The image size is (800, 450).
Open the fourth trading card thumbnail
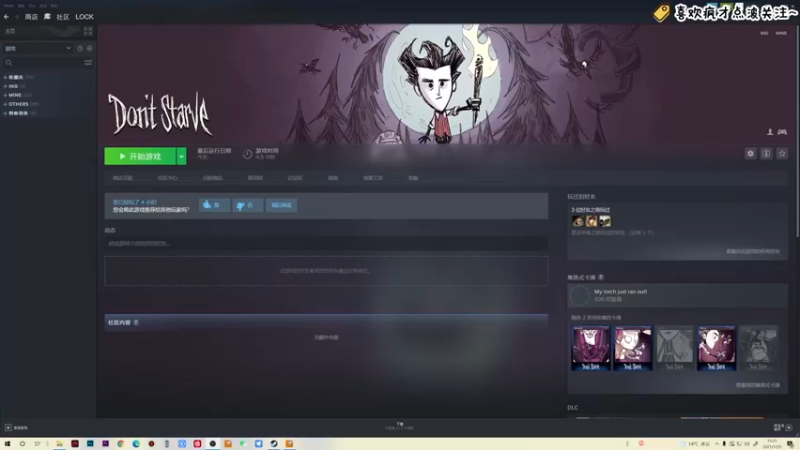tap(716, 348)
